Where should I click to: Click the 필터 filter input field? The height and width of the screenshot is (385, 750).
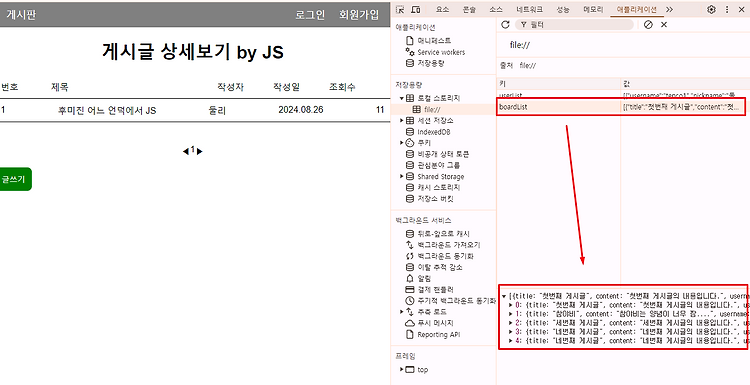(574, 25)
